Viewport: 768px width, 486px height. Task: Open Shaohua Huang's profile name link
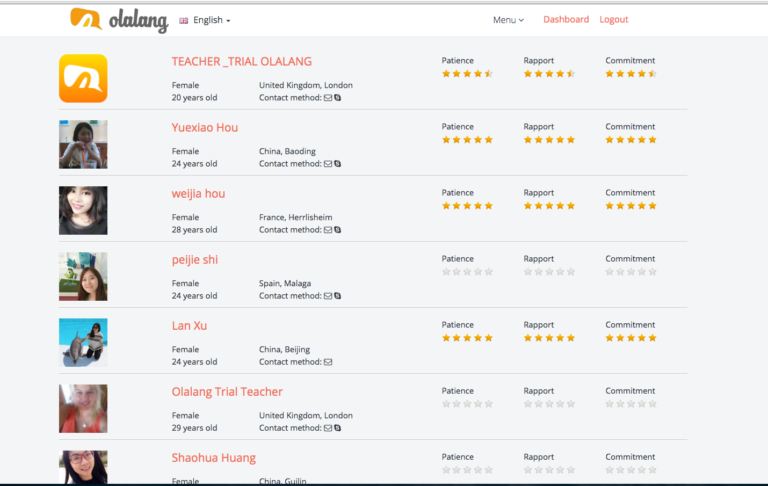(213, 457)
